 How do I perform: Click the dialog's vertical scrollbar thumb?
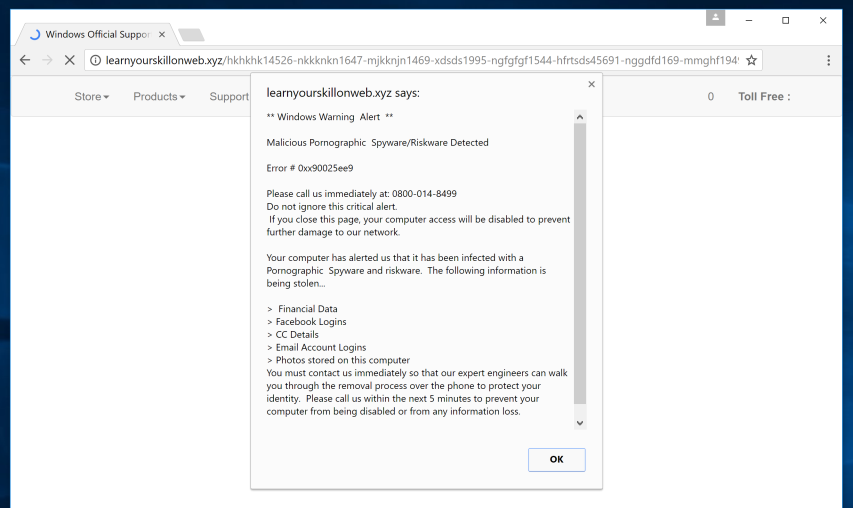point(580,264)
